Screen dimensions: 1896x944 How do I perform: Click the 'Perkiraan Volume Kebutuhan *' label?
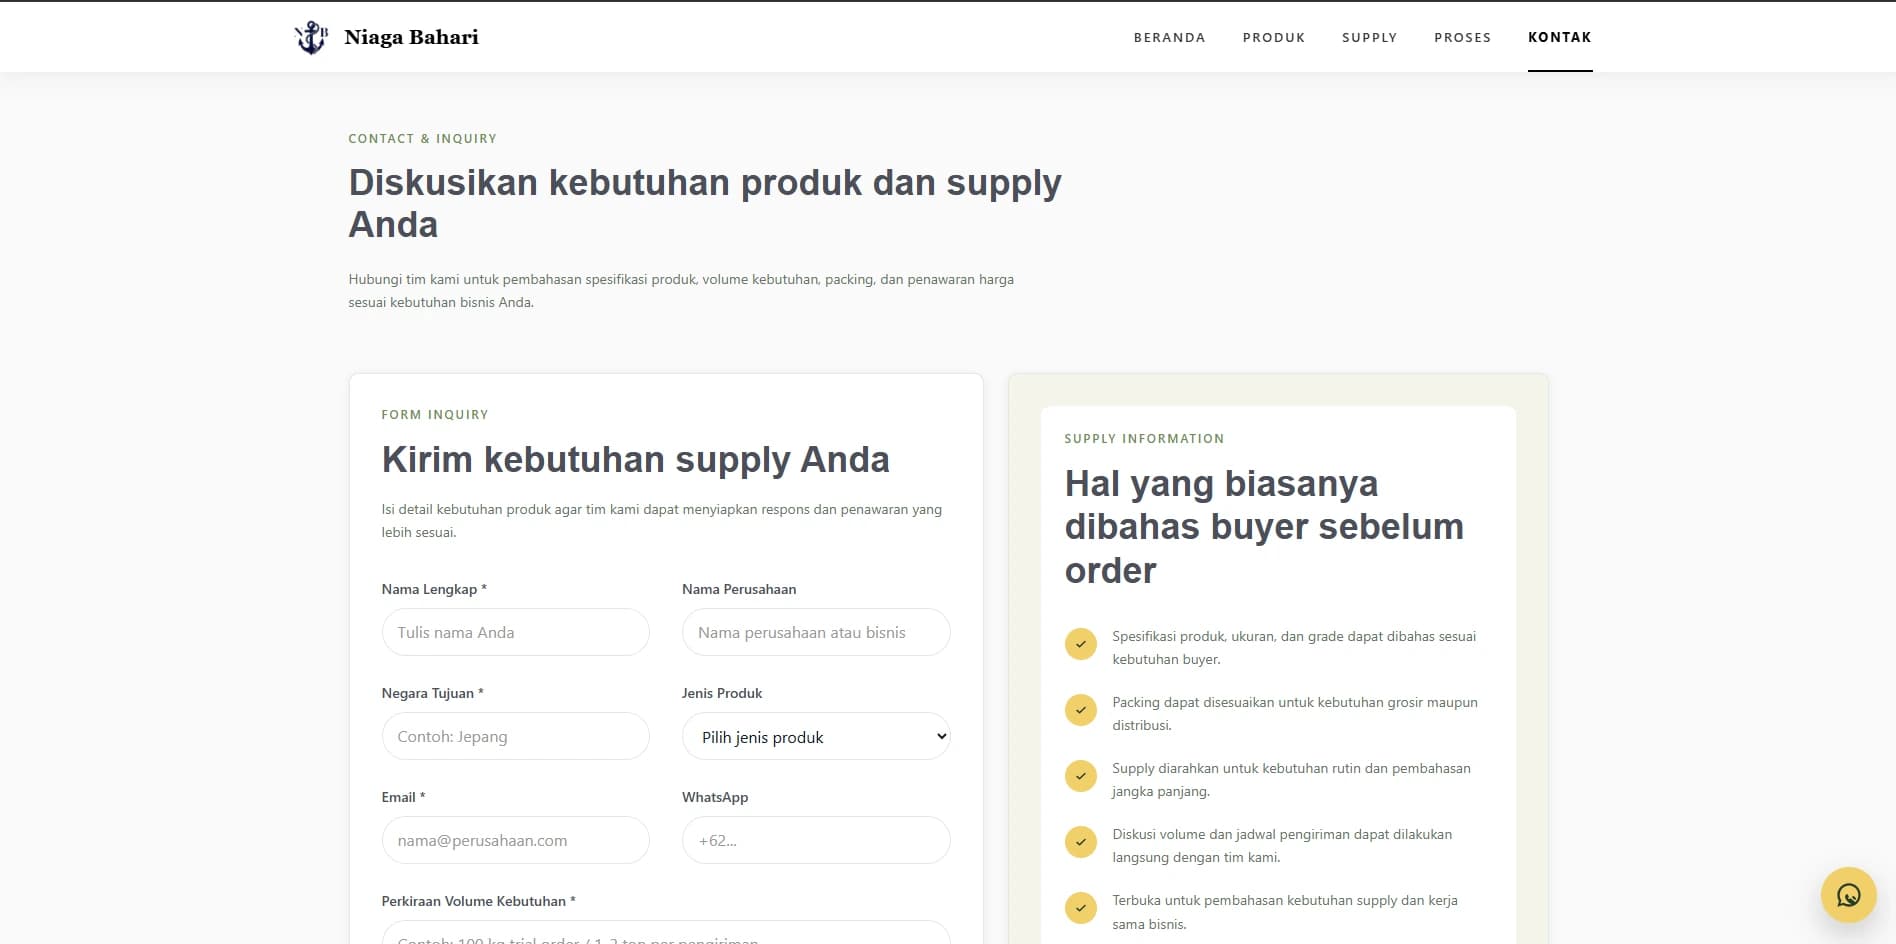pyautogui.click(x=478, y=901)
